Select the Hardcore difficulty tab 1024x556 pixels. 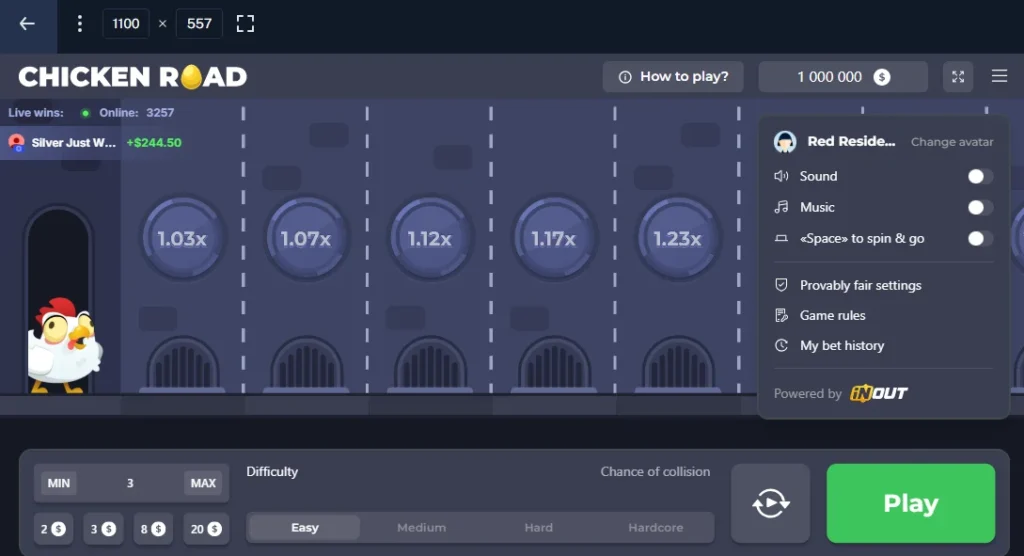pos(656,527)
